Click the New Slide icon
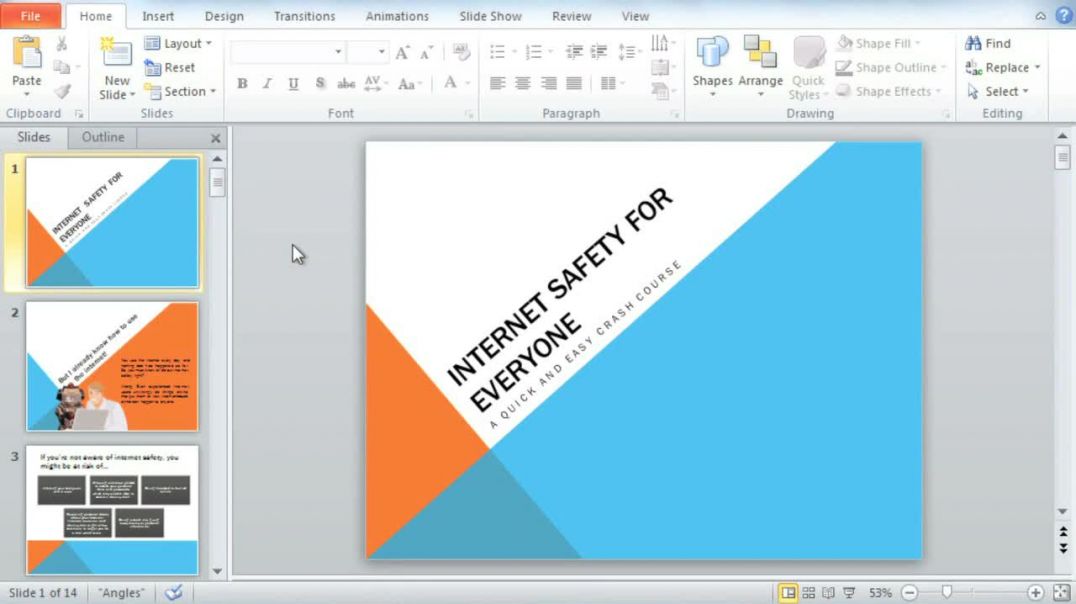1076x604 pixels. [117, 53]
